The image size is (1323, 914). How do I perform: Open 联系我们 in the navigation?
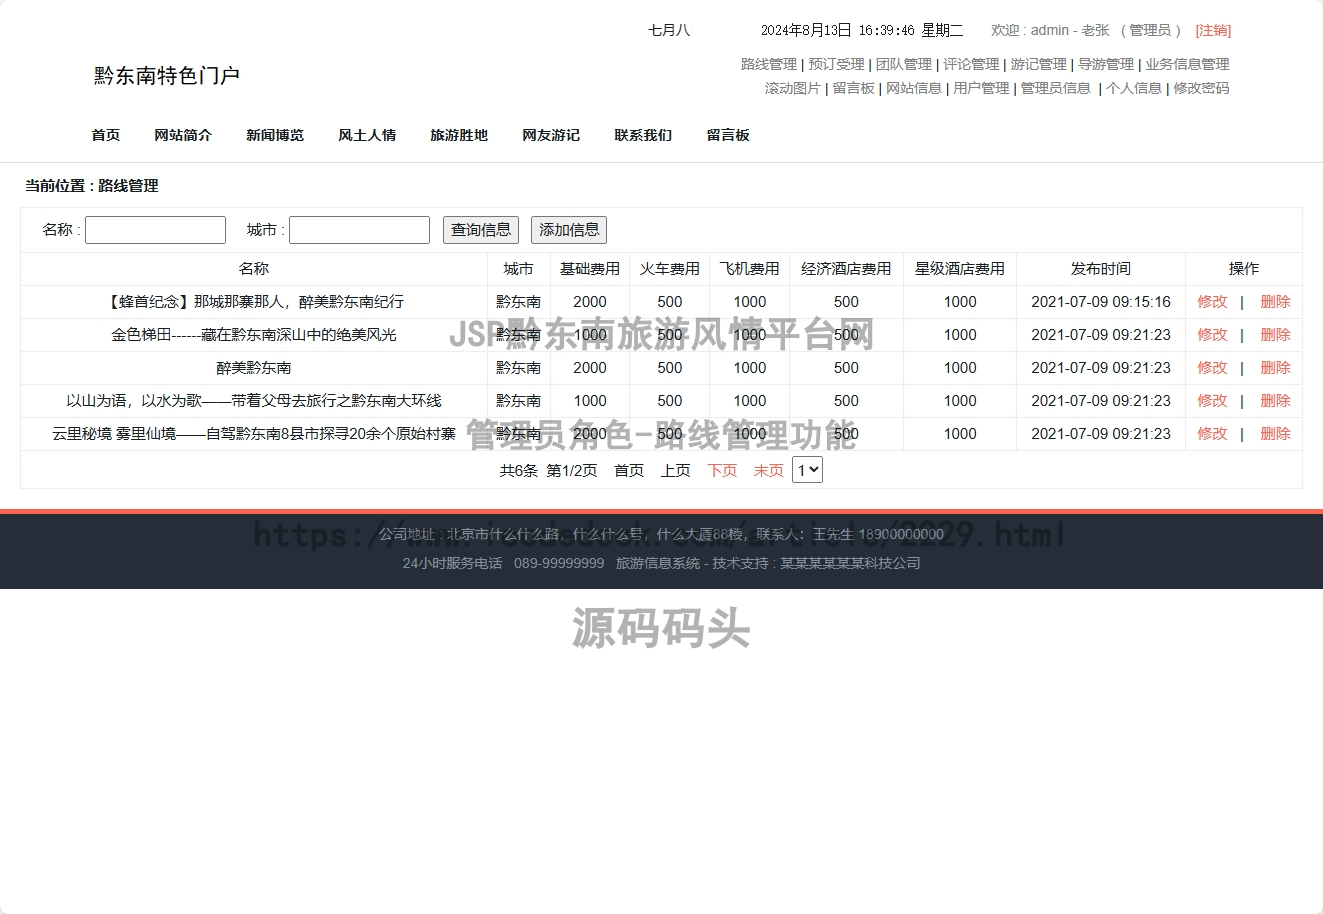tap(643, 135)
